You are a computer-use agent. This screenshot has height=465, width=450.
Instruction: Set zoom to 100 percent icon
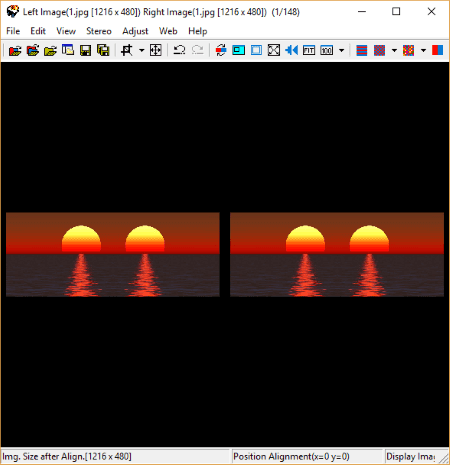click(326, 50)
